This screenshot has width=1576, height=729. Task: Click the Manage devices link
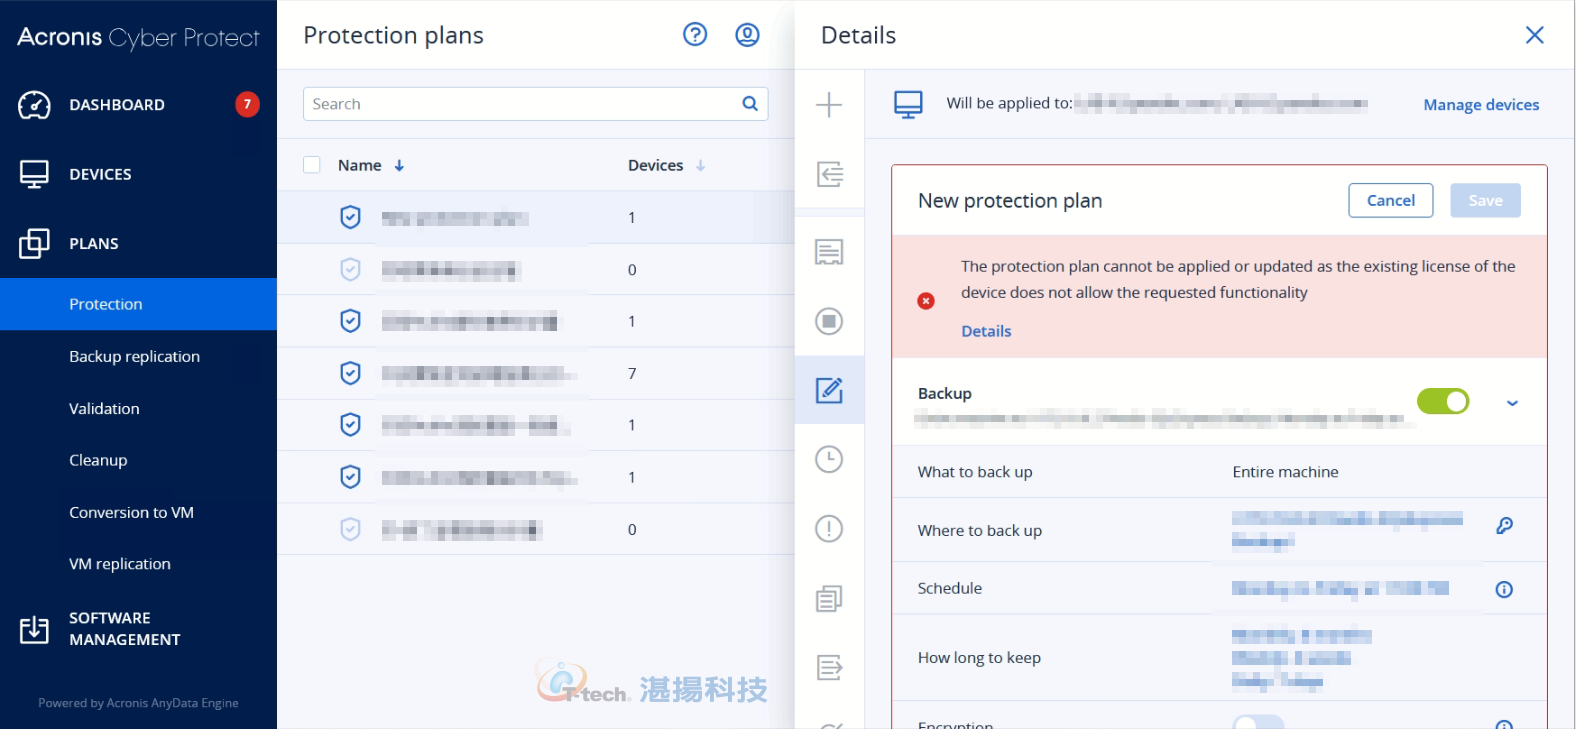(1481, 105)
